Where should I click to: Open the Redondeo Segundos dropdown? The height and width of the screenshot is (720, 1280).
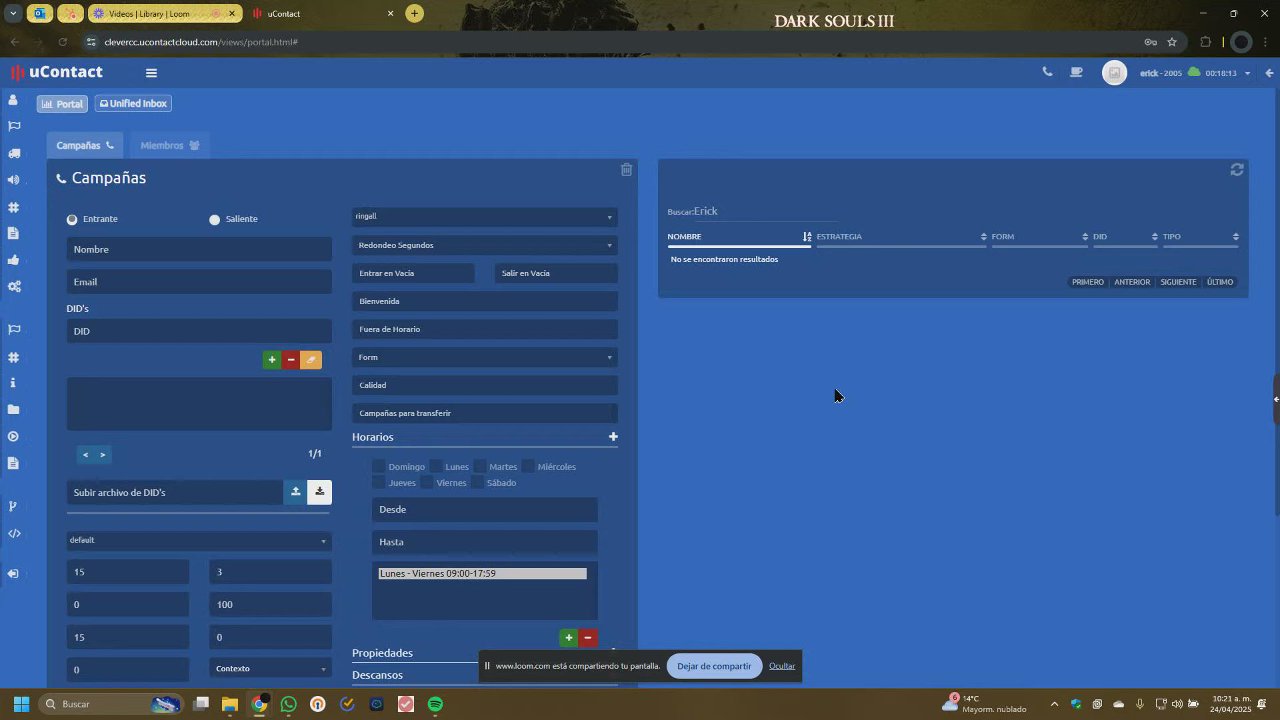(x=485, y=245)
